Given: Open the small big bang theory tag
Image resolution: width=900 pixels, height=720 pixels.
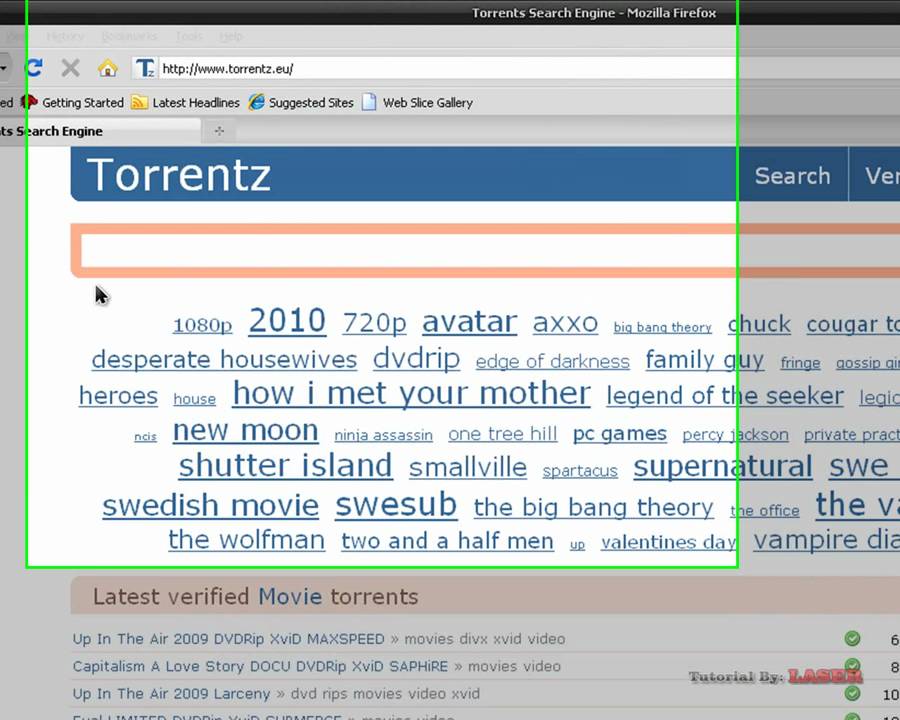Looking at the screenshot, I should (x=662, y=327).
